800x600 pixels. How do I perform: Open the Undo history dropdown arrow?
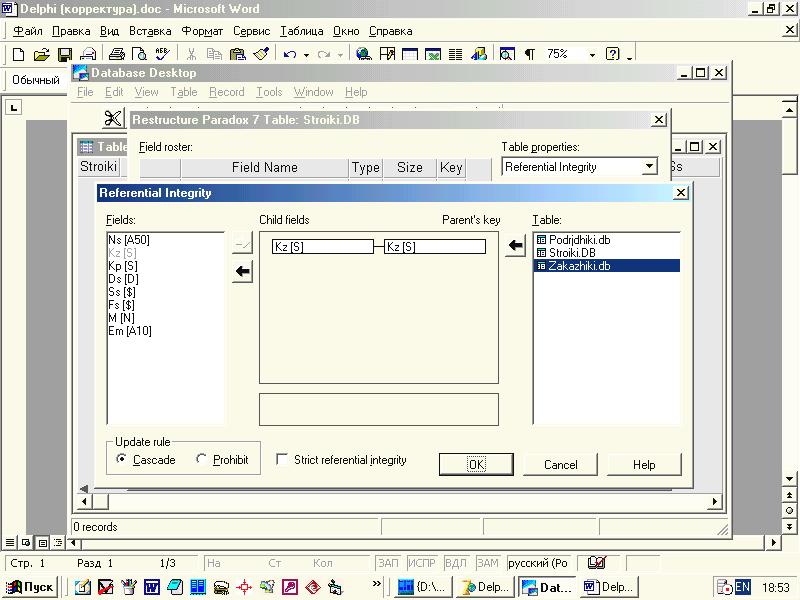point(306,55)
